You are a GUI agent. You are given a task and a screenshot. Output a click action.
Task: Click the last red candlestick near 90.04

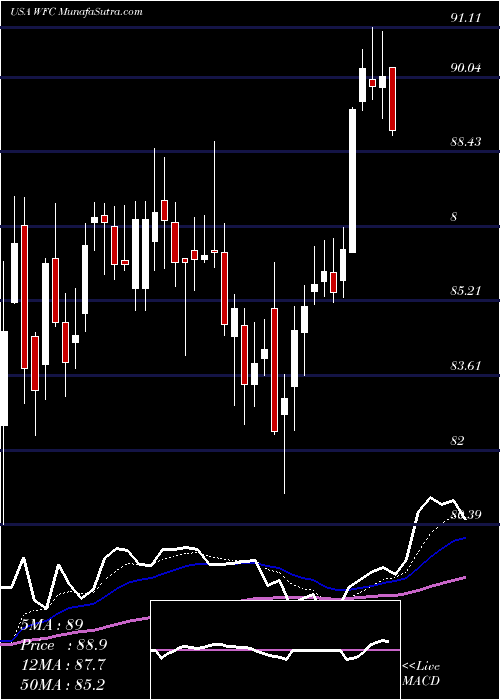(392, 99)
